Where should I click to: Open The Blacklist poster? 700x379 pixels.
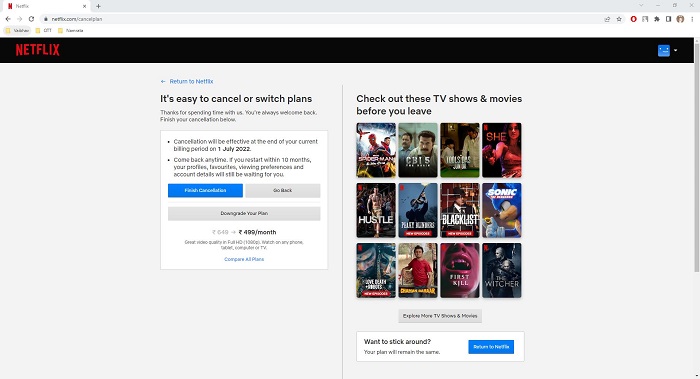460,210
